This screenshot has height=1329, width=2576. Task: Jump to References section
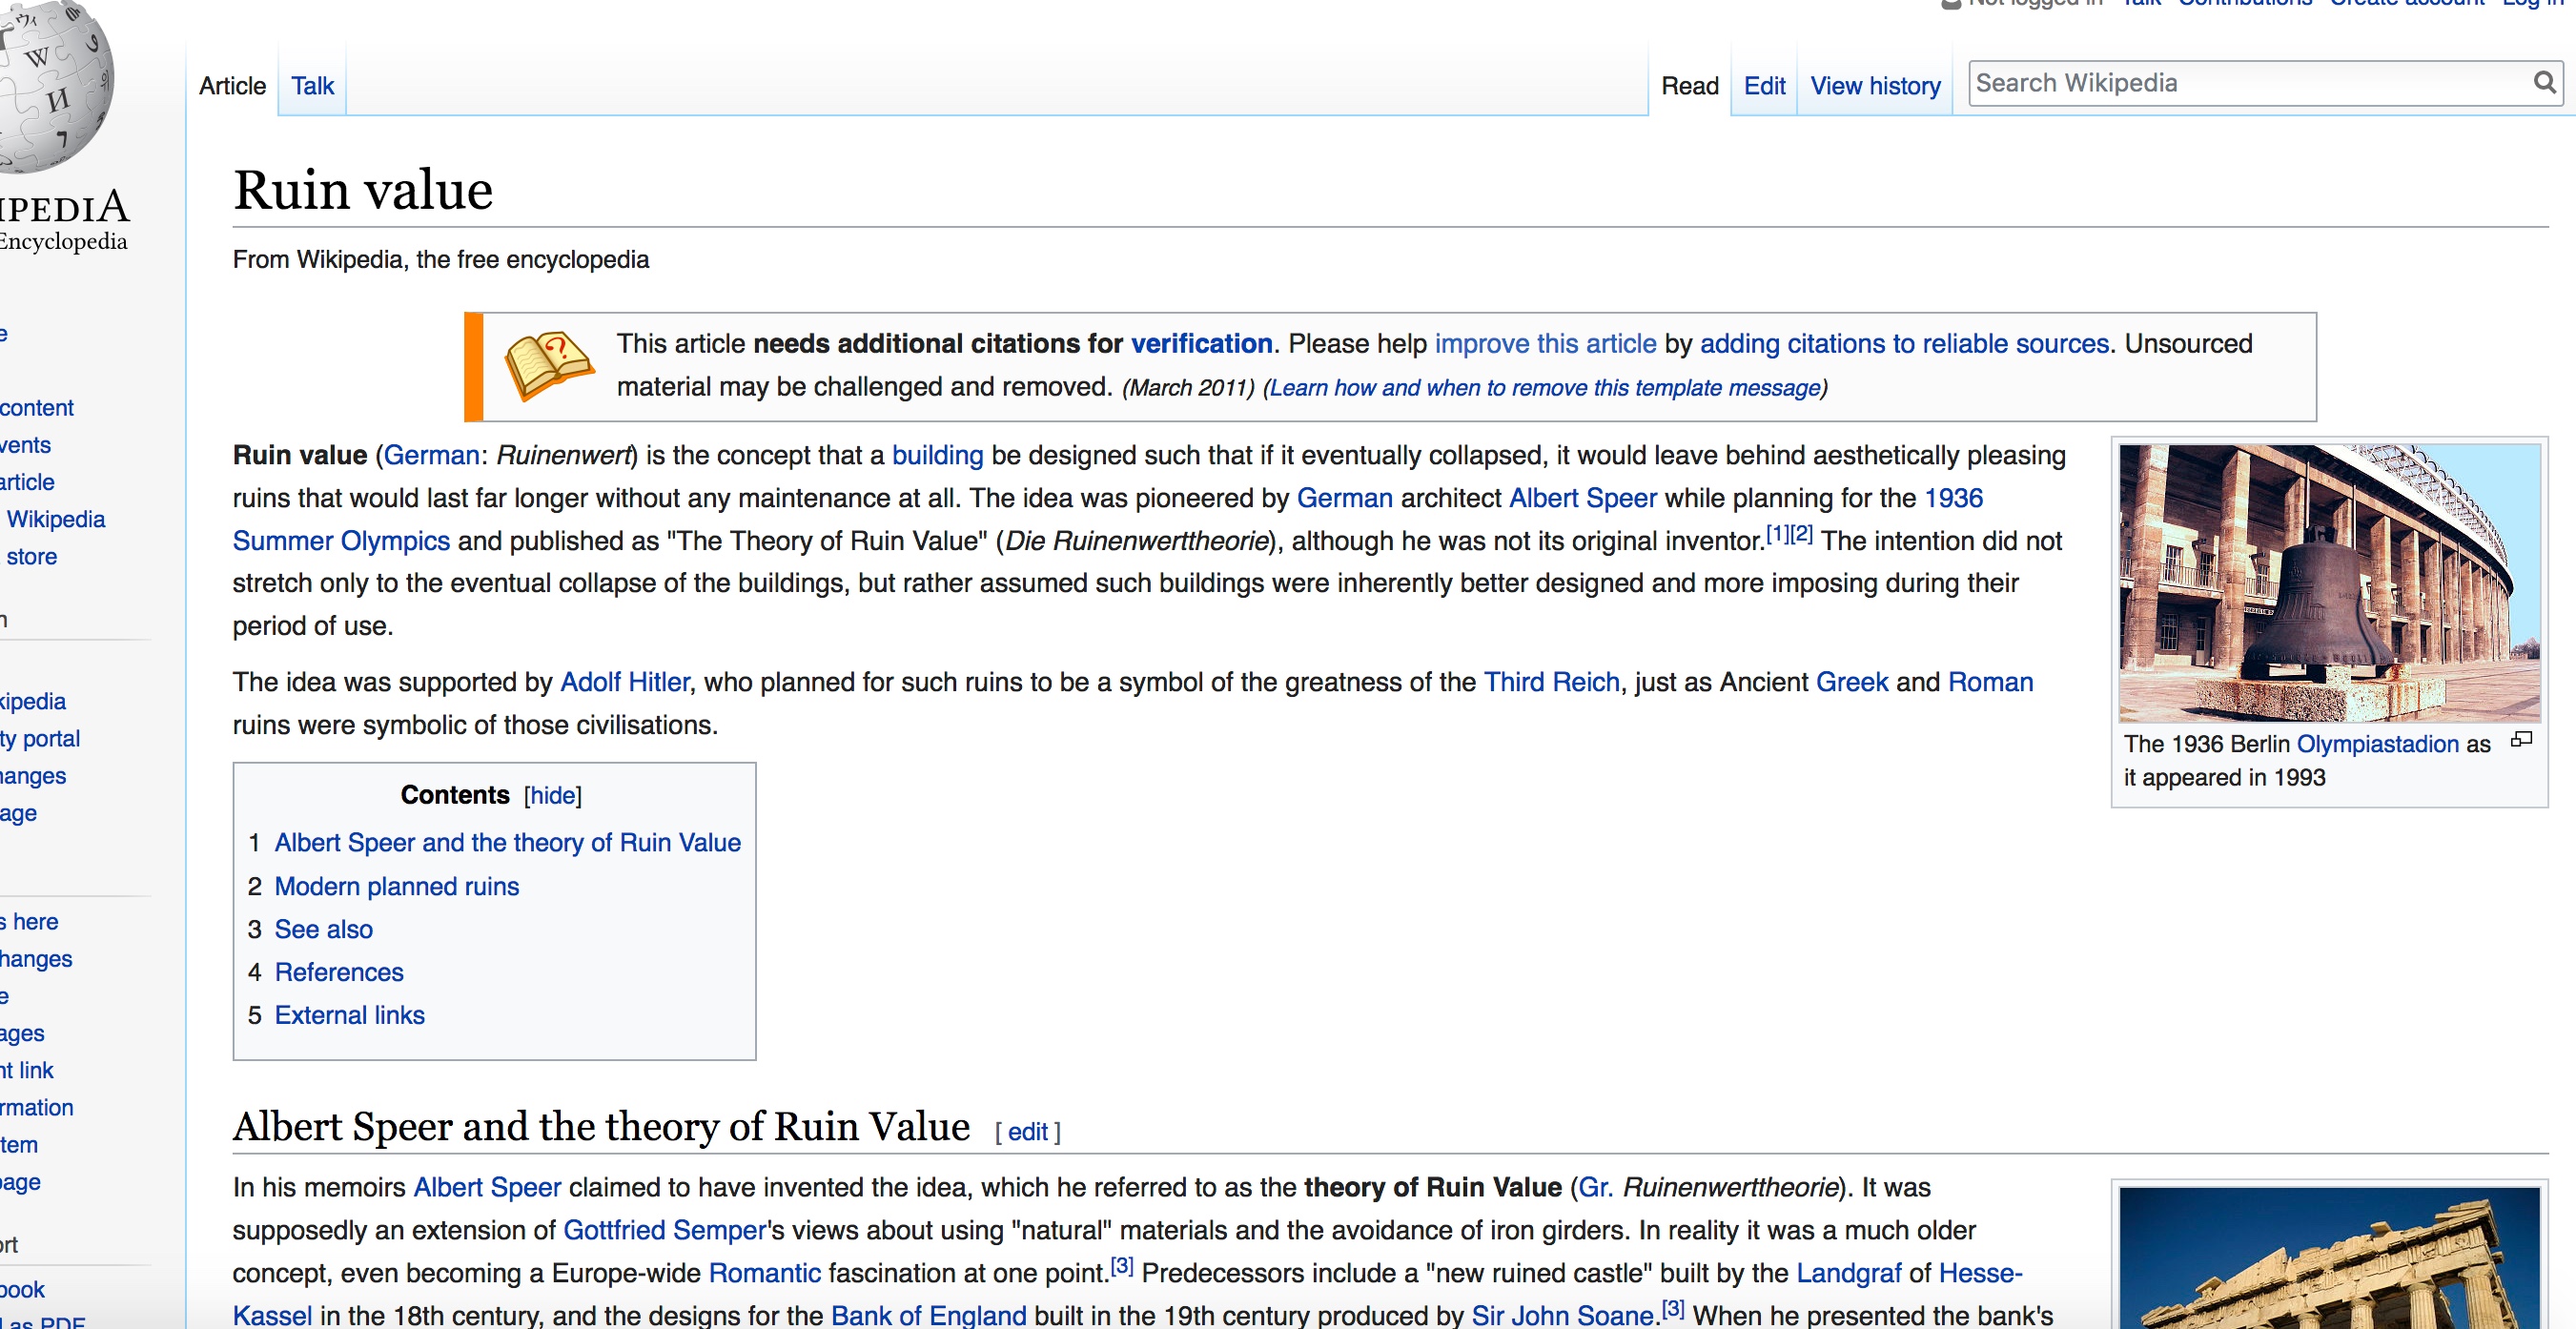(x=339, y=973)
